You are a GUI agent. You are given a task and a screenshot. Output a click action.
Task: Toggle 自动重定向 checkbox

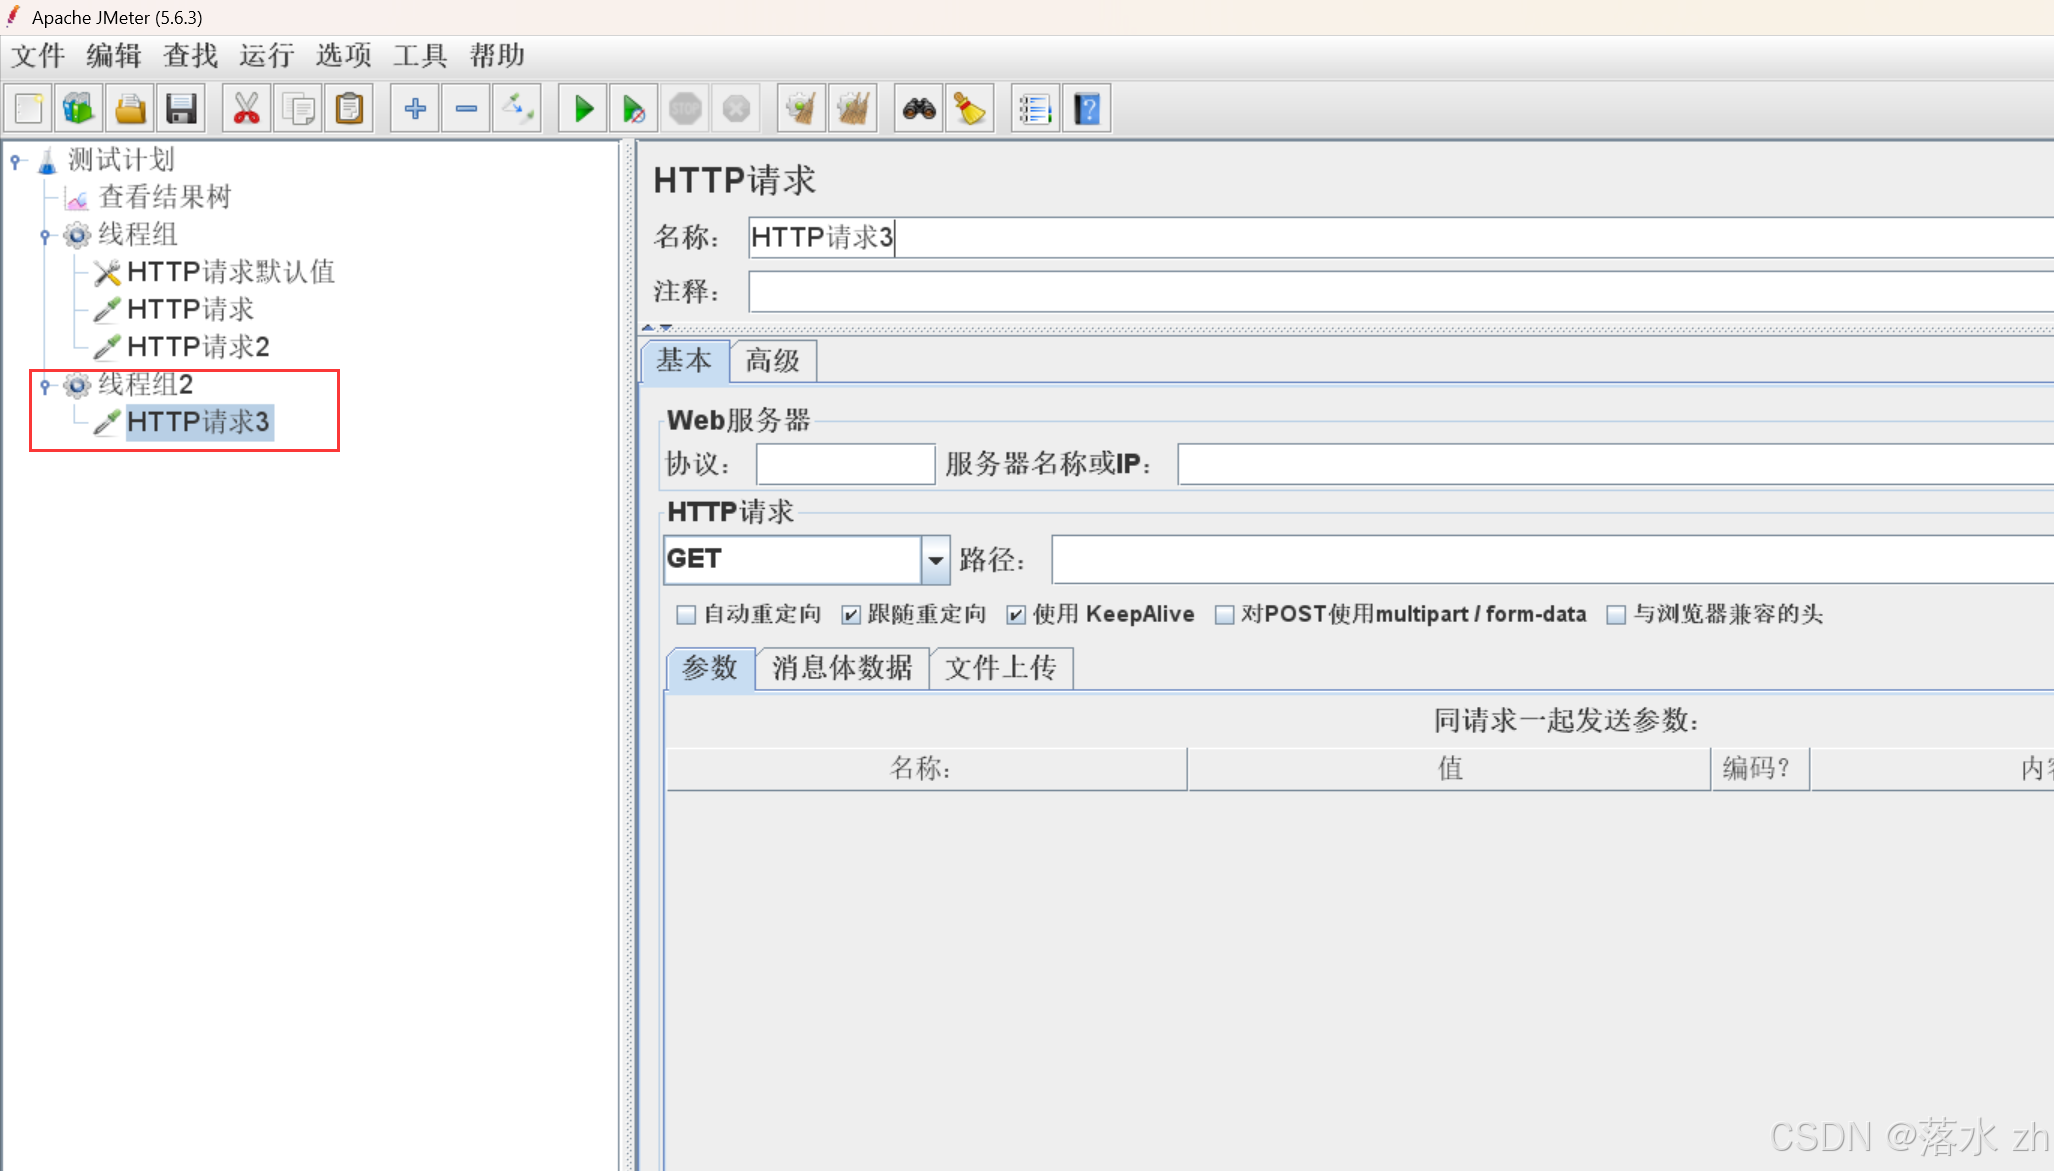(x=686, y=615)
